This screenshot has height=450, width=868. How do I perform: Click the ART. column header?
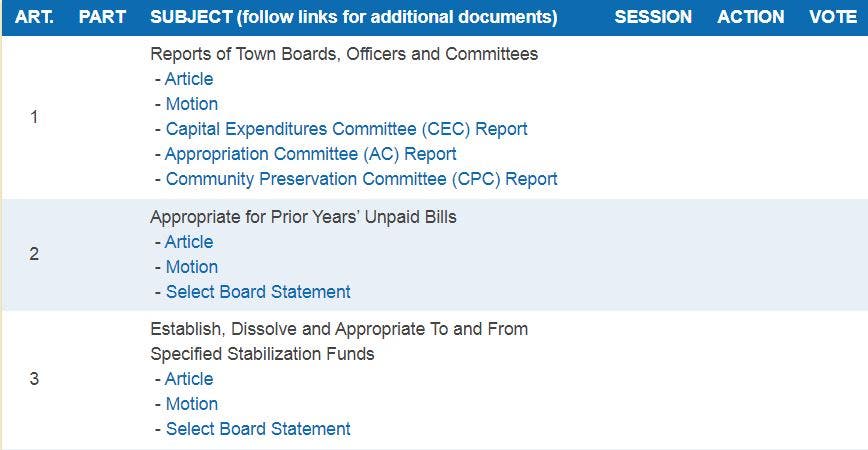[34, 17]
